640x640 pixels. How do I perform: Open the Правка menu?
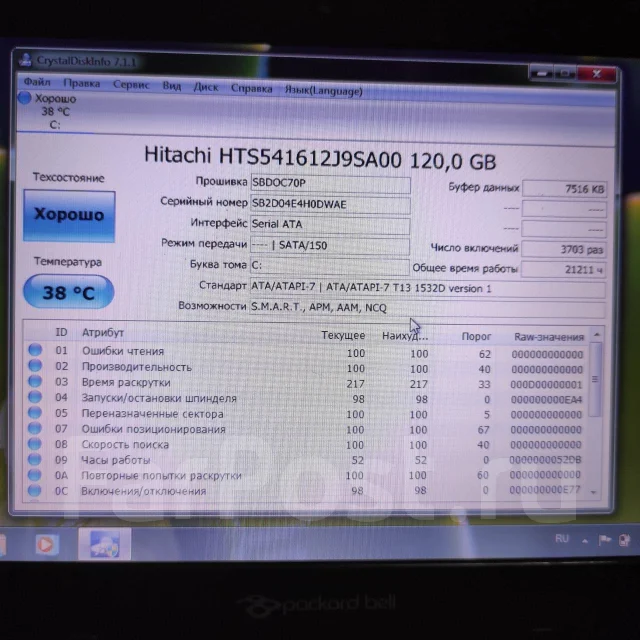[82, 83]
